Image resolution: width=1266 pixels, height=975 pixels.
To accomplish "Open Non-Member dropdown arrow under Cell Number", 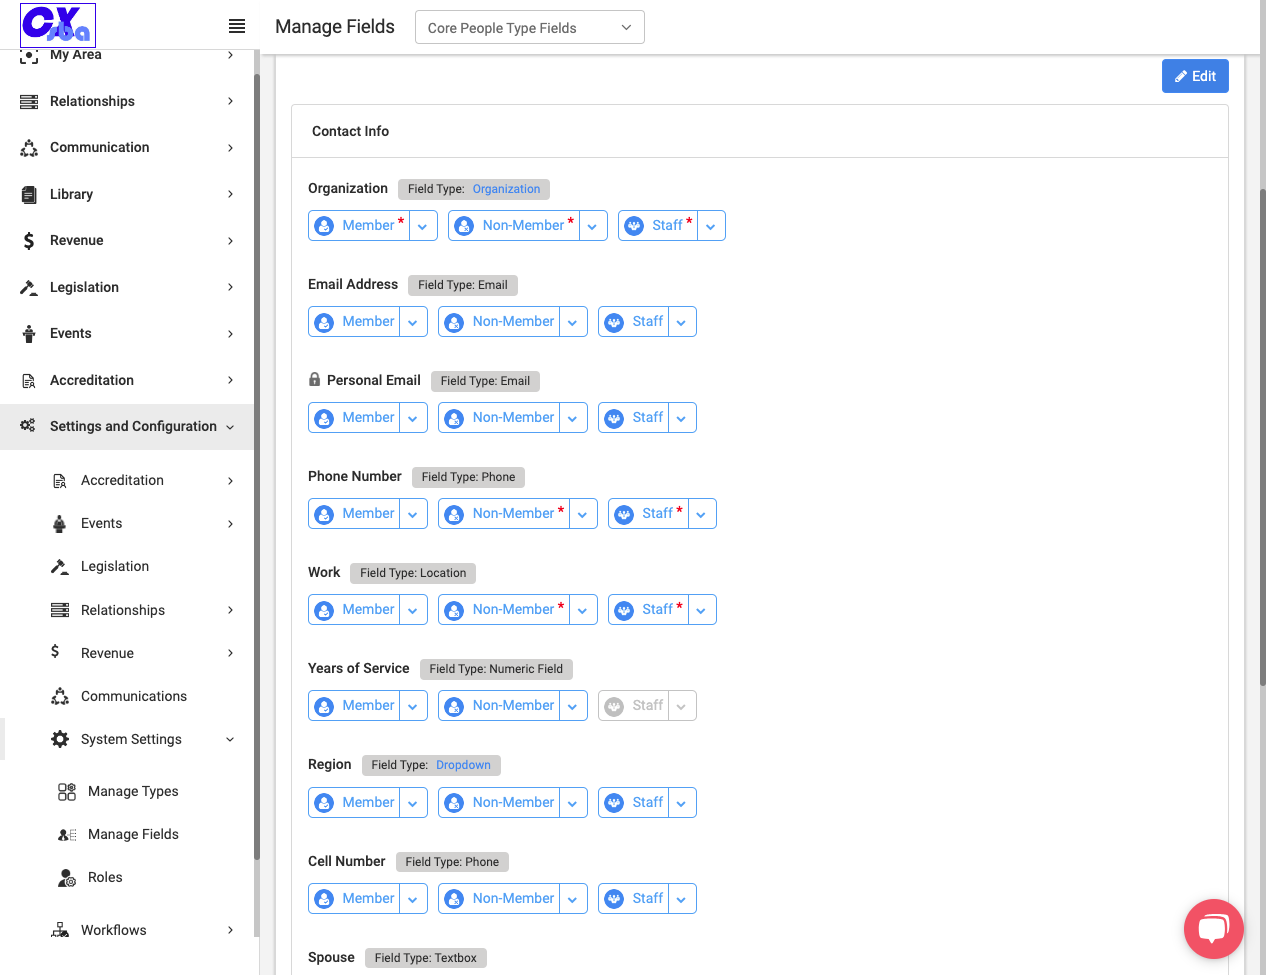I will (573, 900).
